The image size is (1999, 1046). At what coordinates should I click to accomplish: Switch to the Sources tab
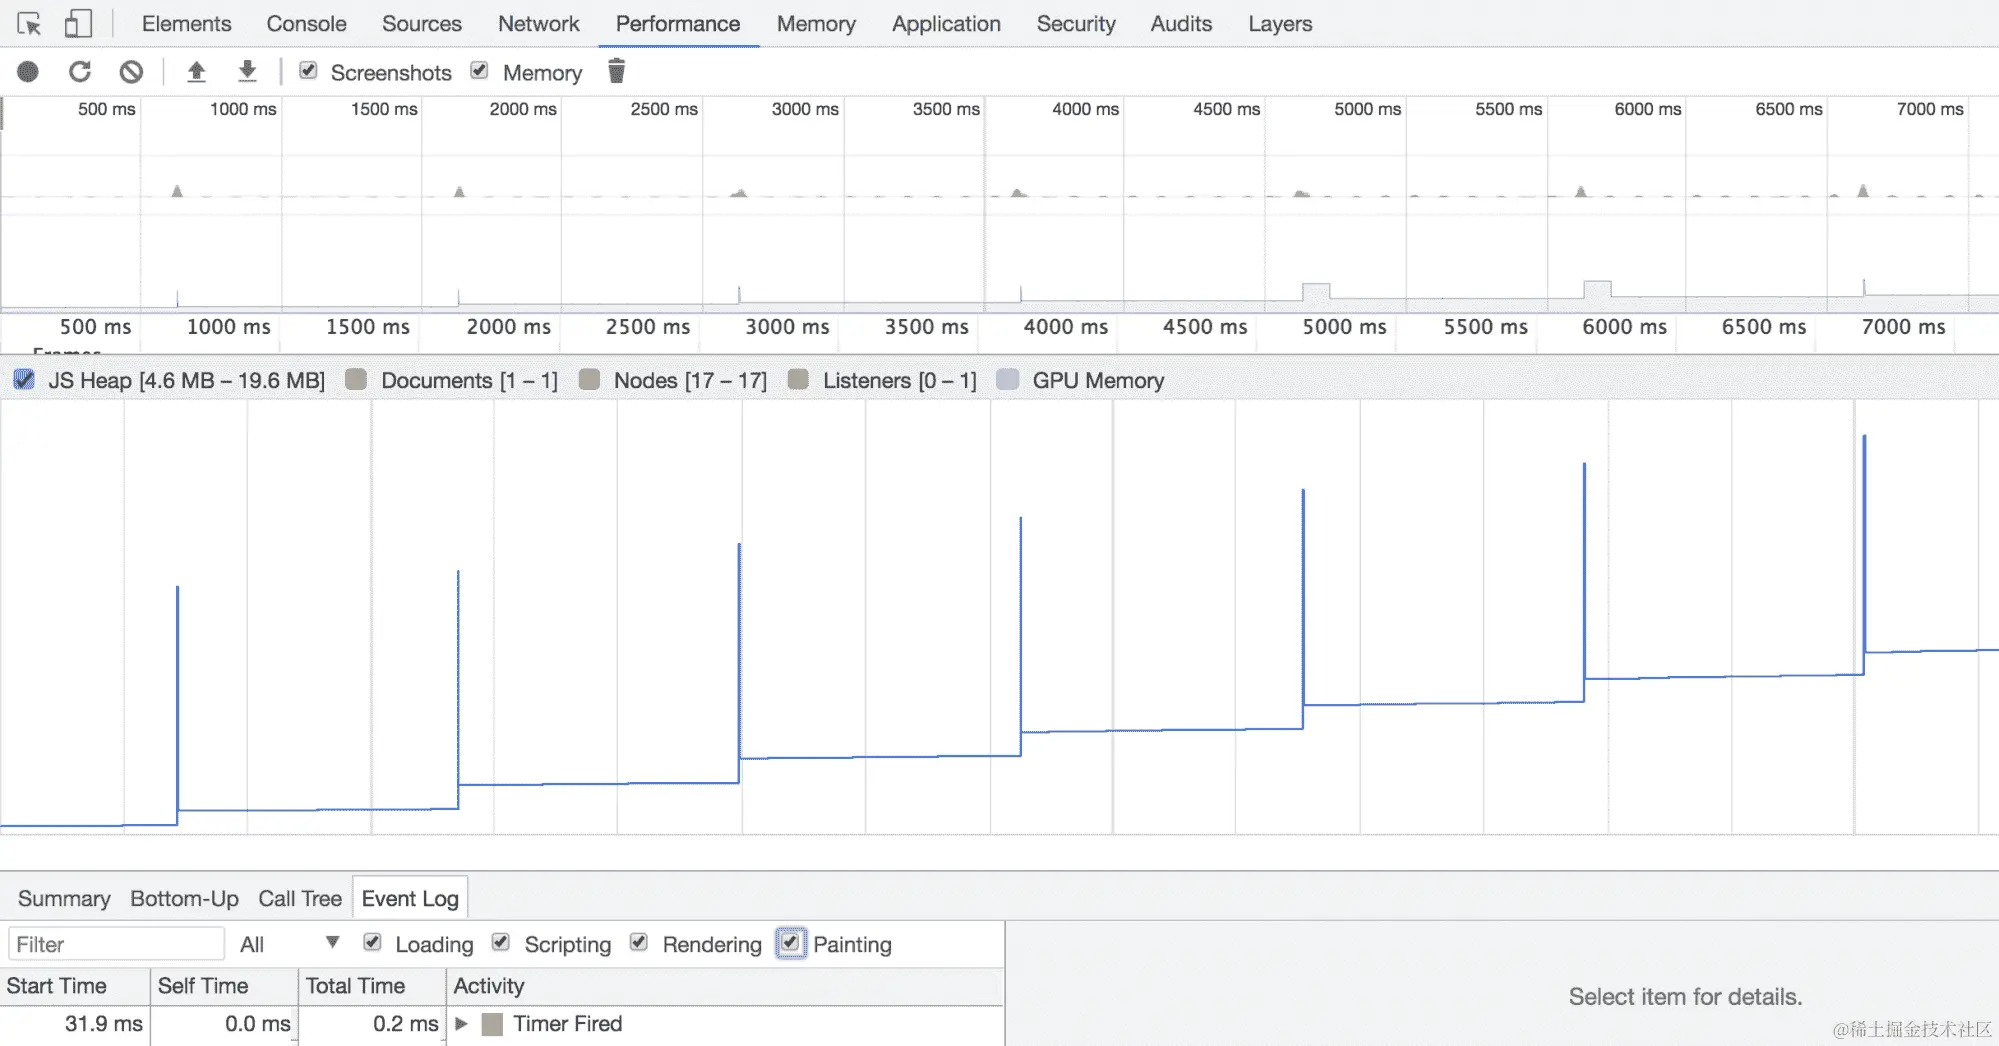coord(422,24)
